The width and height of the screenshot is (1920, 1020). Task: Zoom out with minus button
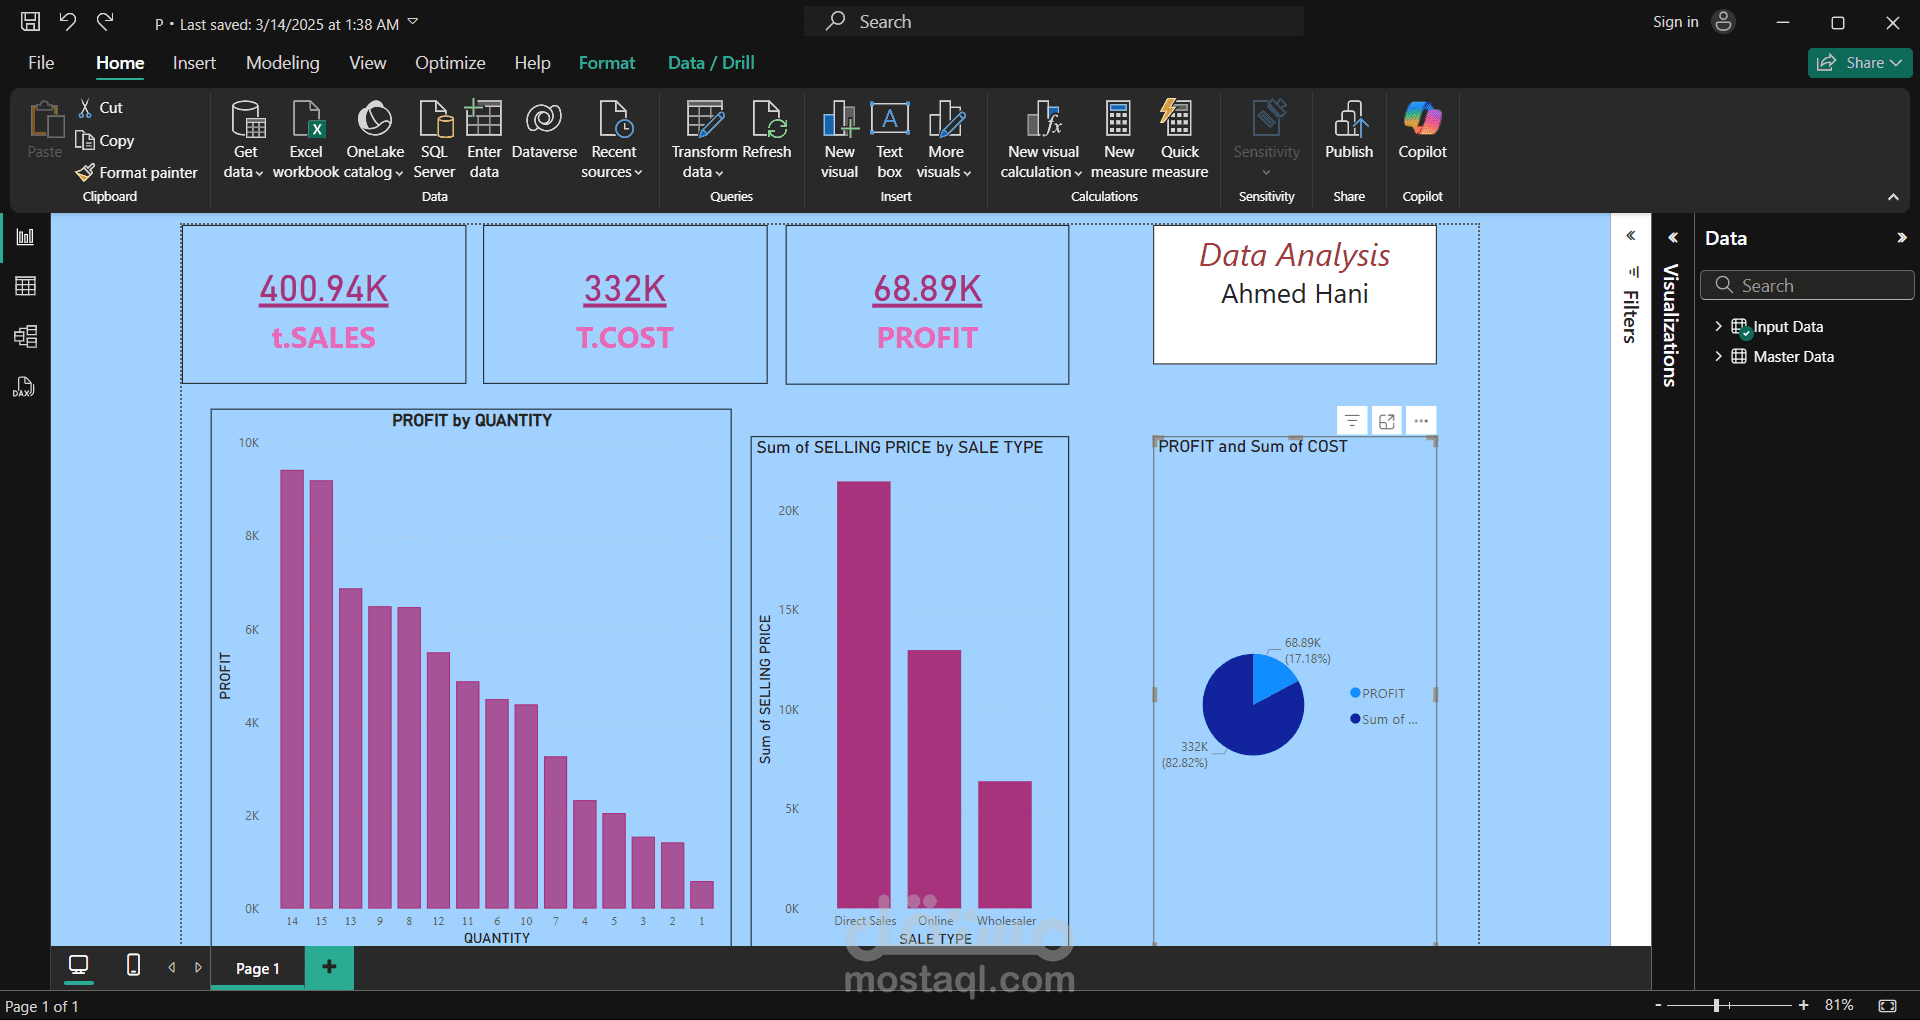1658,1005
